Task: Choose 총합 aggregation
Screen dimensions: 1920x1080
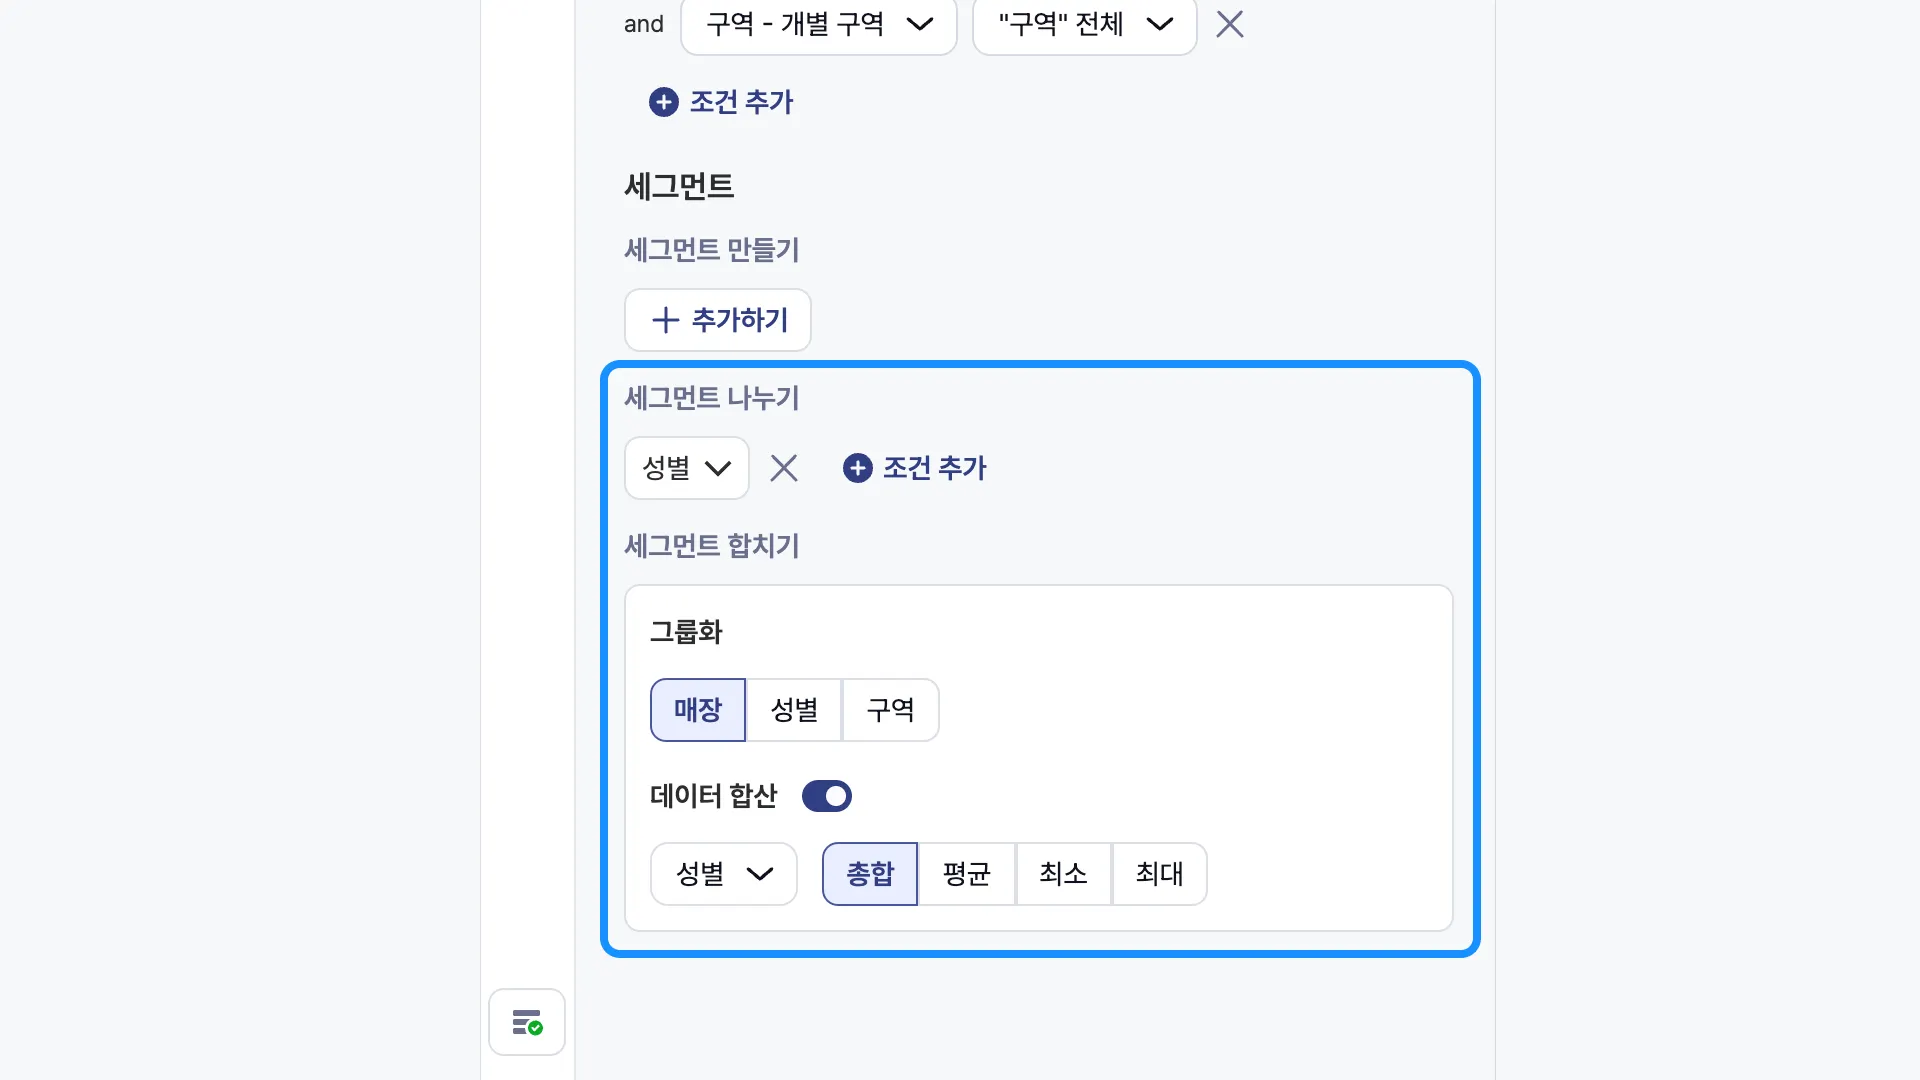Action: (870, 874)
